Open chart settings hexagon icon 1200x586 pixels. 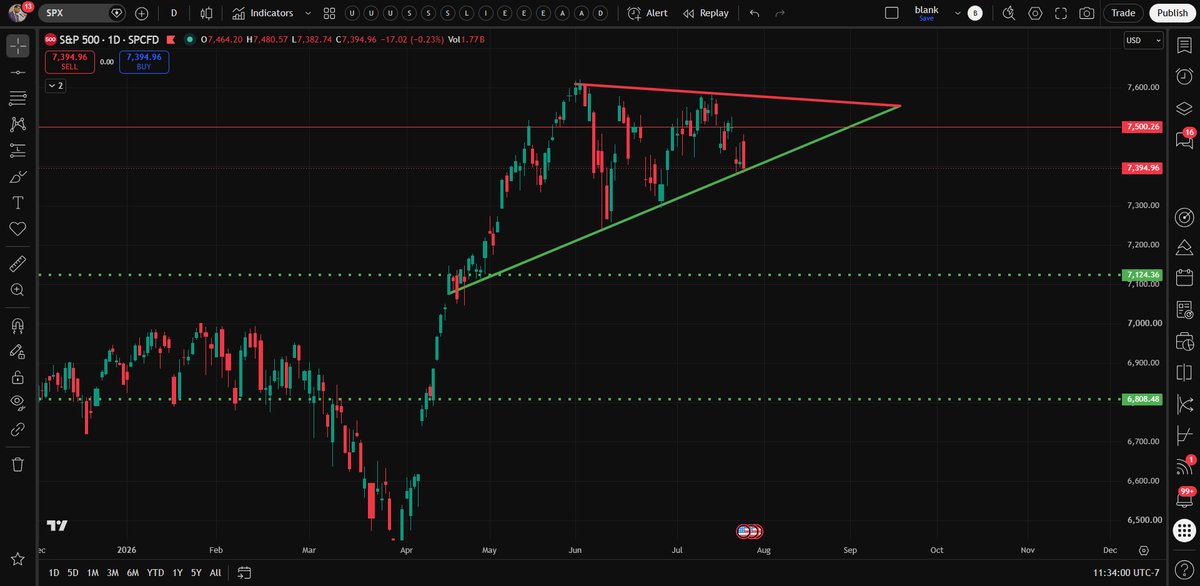1035,13
